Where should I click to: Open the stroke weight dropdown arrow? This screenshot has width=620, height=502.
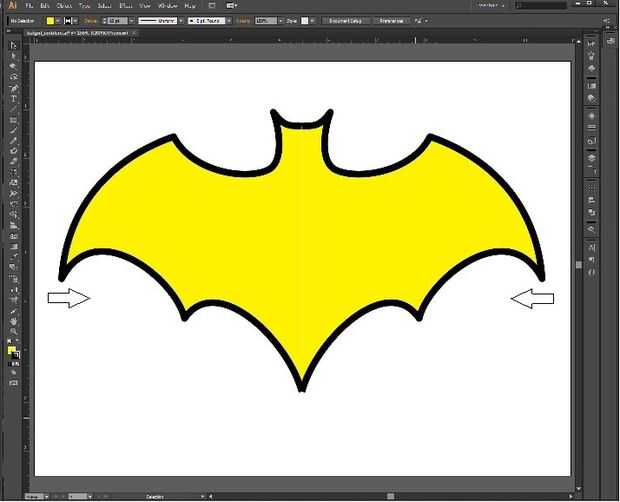pos(132,21)
